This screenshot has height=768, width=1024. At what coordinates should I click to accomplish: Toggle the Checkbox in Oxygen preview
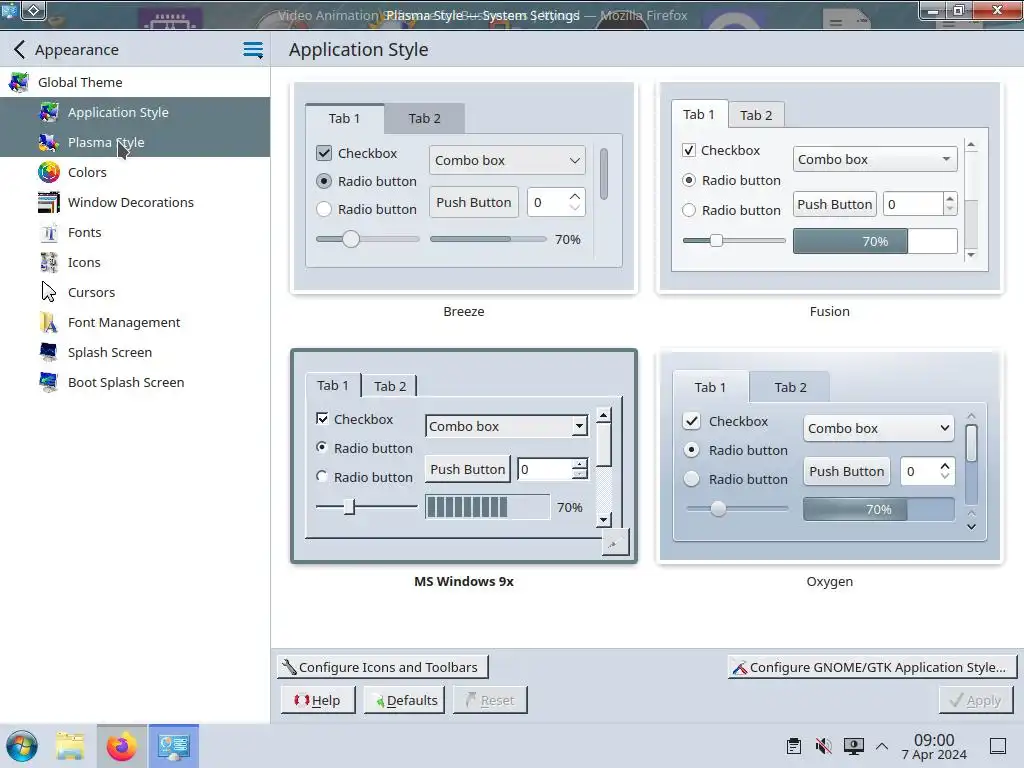coord(692,421)
